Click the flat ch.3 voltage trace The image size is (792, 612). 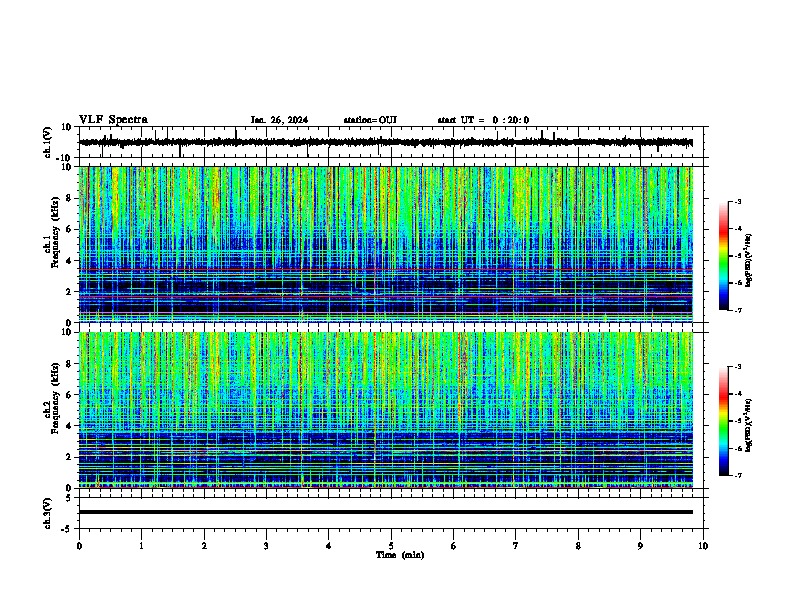(386, 512)
